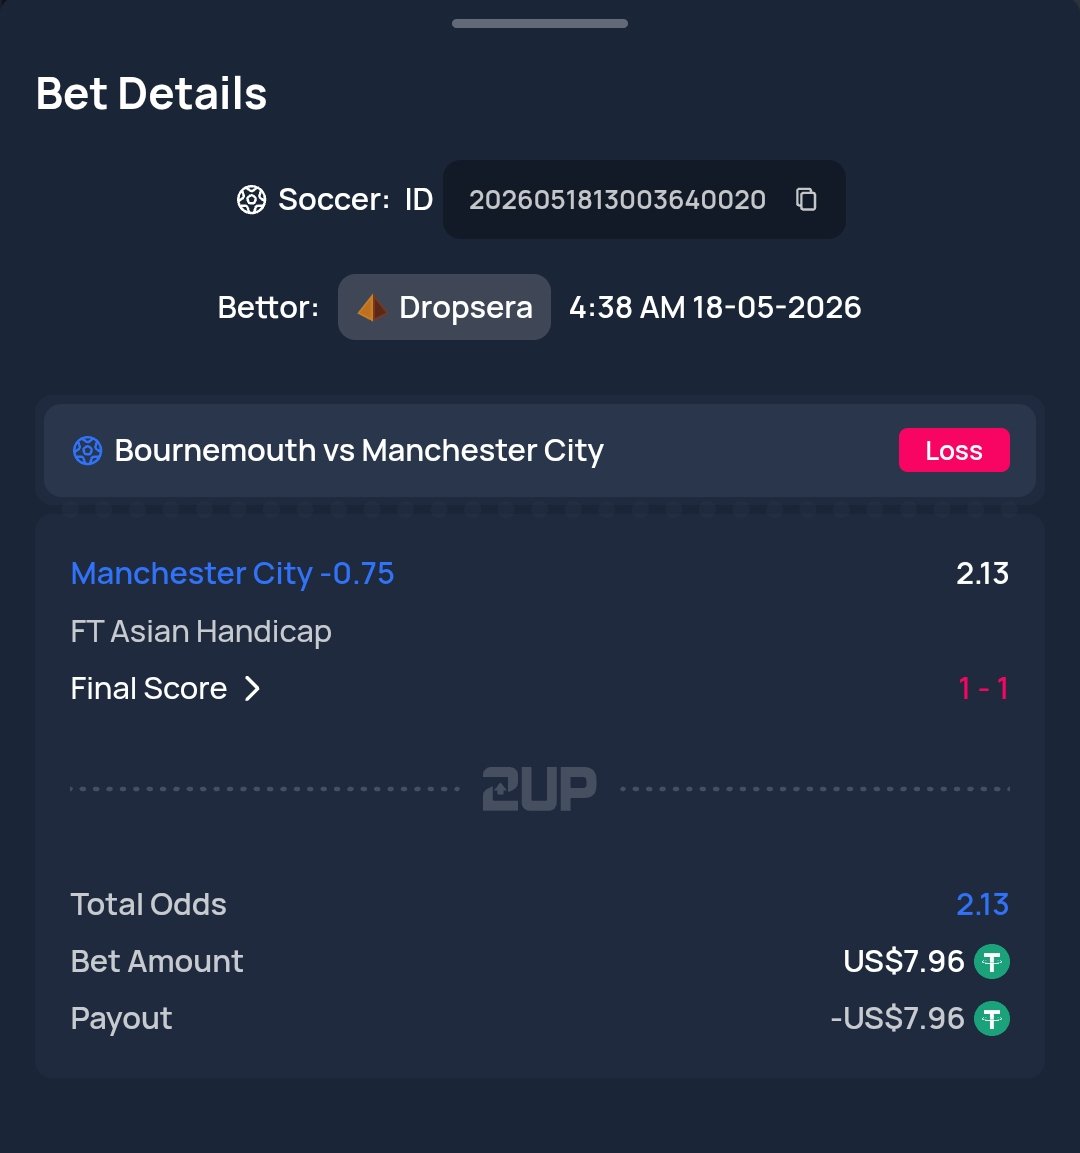Viewport: 1080px width, 1153px height.
Task: Click the Bet Details heading
Action: point(151,93)
